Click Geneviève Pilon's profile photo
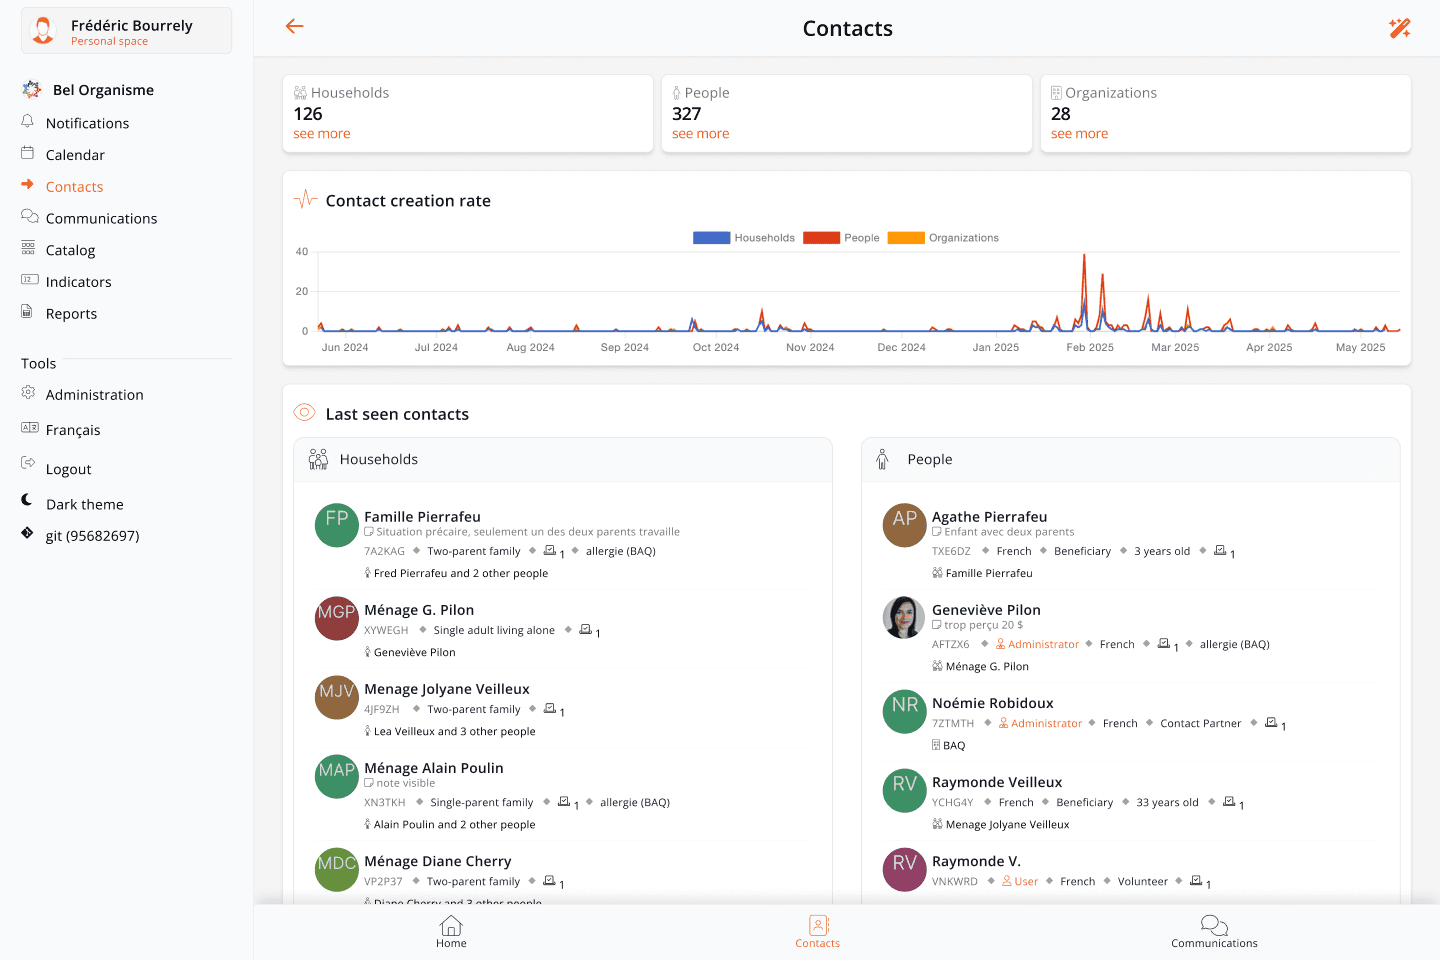This screenshot has height=960, width=1440. 904,618
